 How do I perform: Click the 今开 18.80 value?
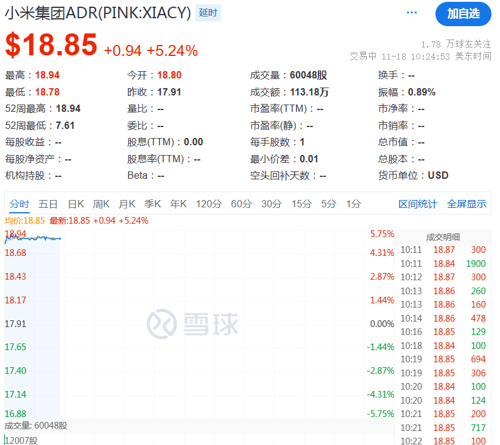point(169,75)
